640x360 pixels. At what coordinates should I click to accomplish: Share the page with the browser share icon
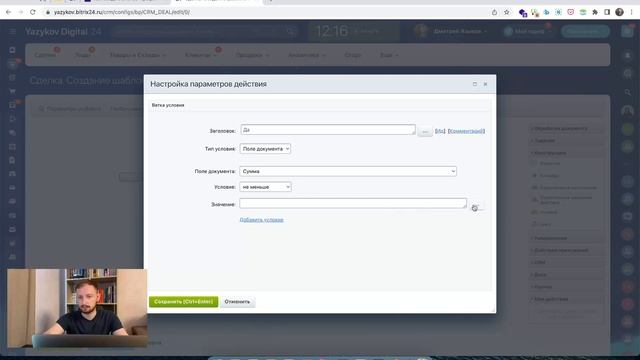point(494,12)
